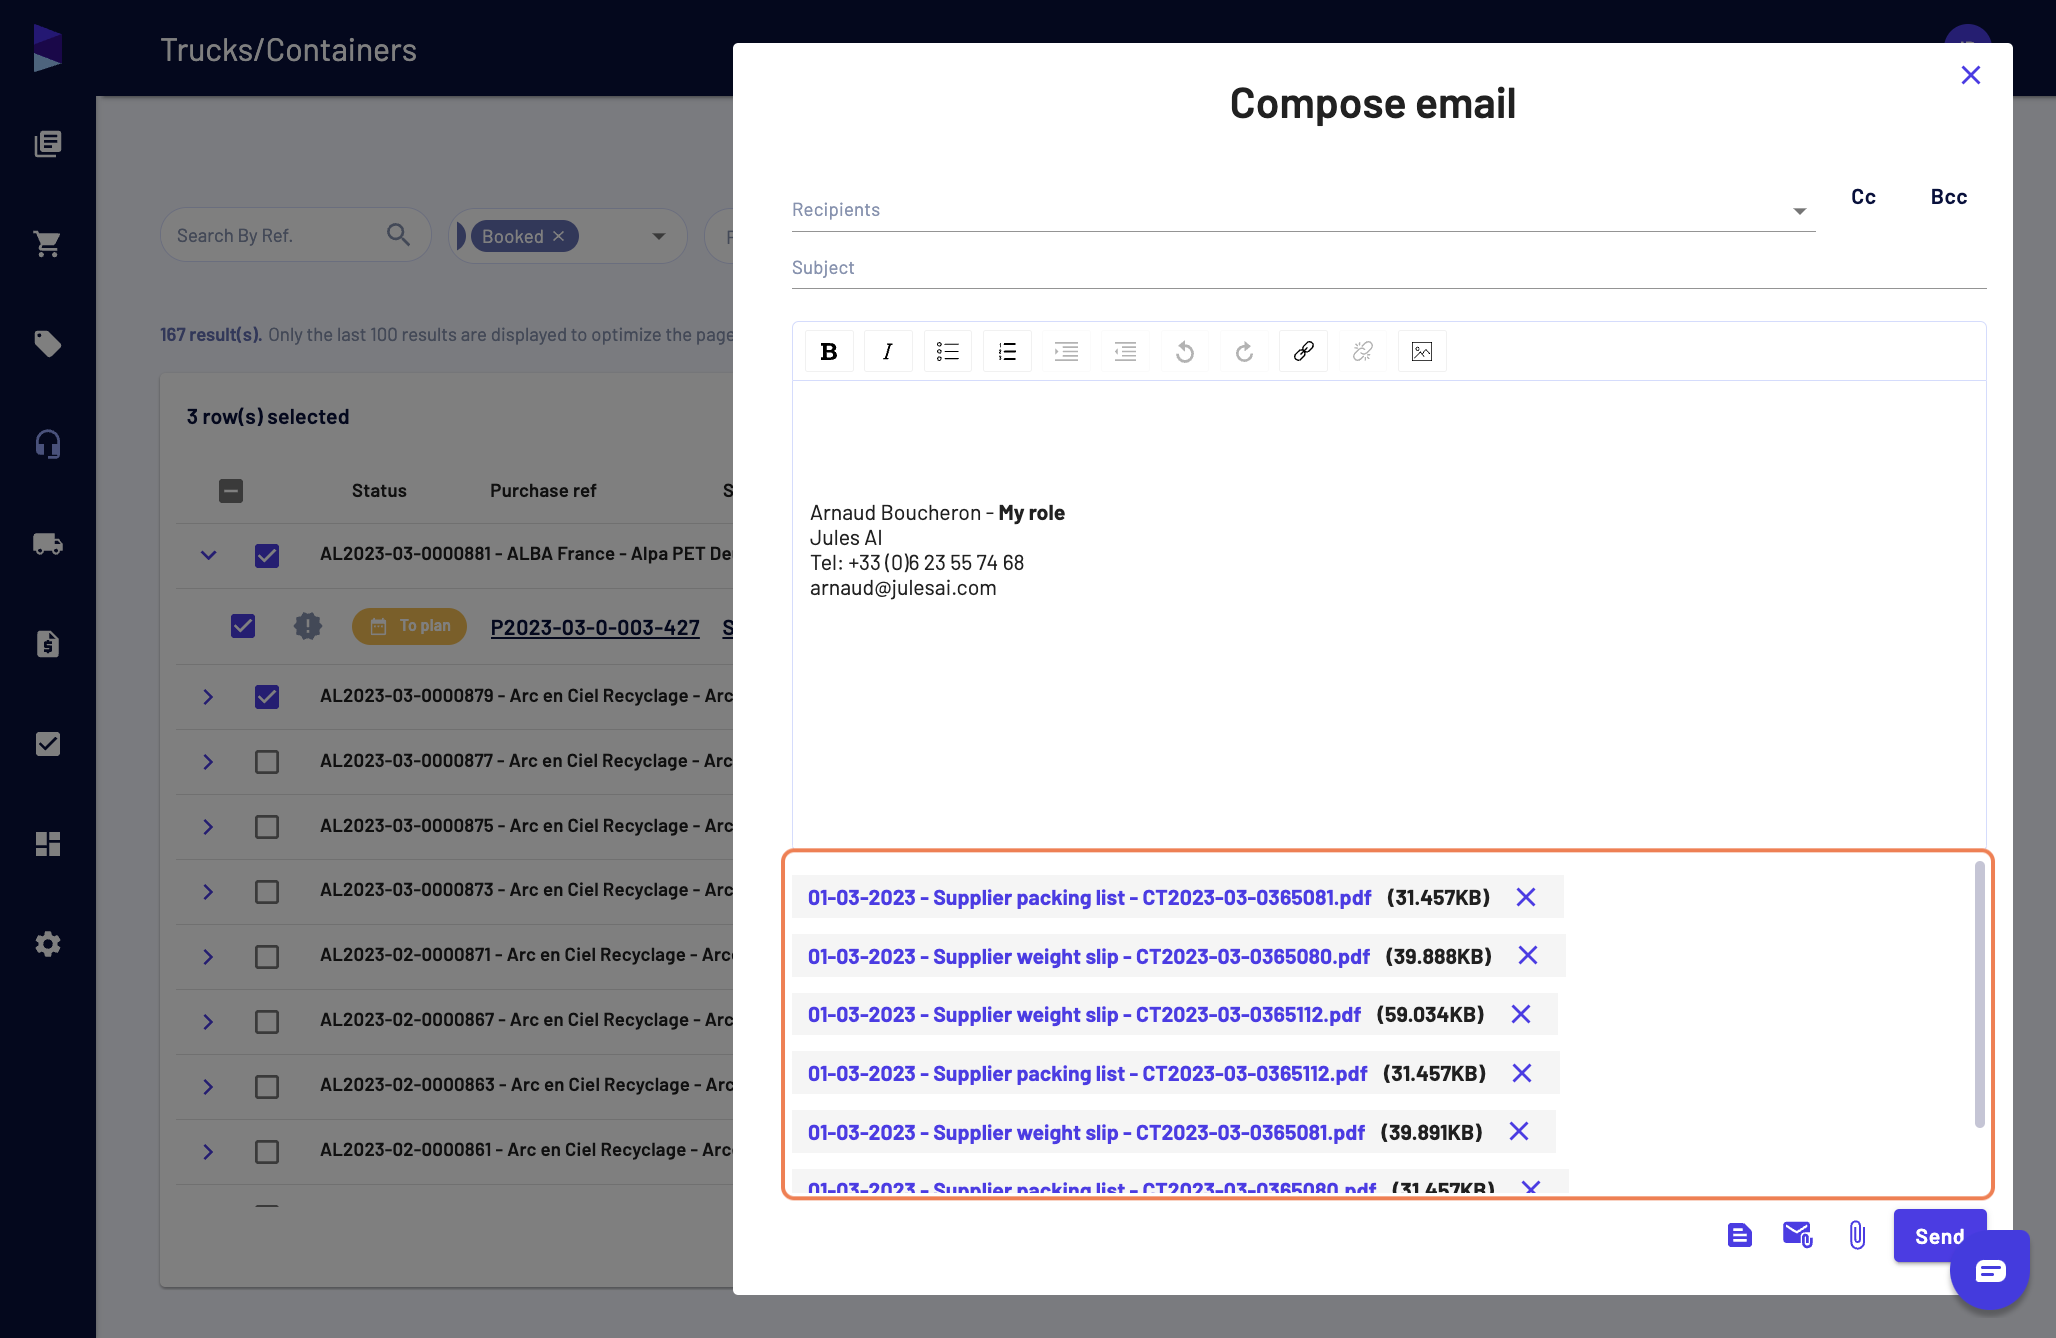Redo edit in email body
This screenshot has height=1338, width=2056.
[x=1244, y=351]
